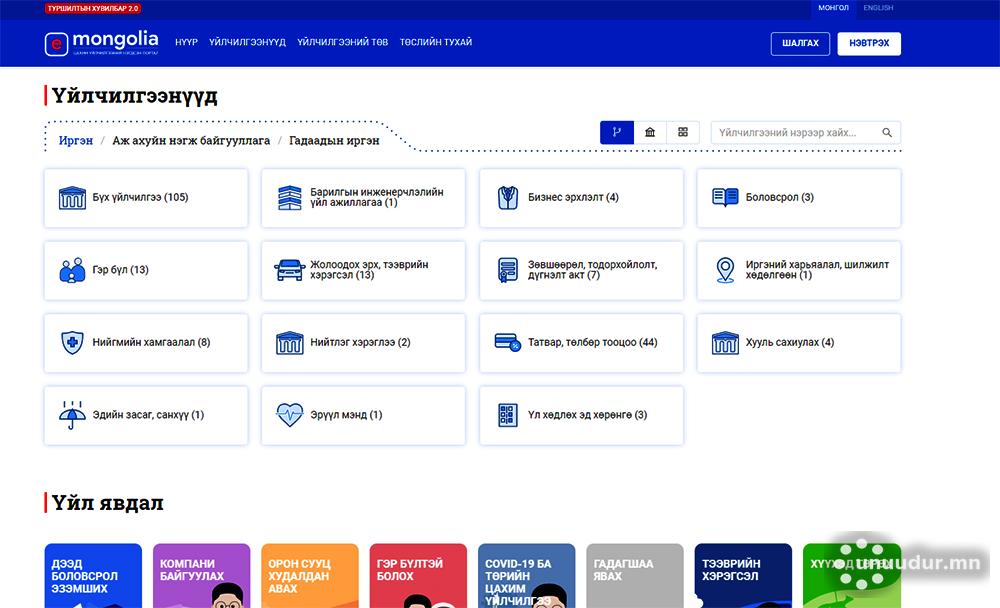
Task: Select the Аж ахуйн нэгж байгууллага tab
Action: click(x=191, y=141)
